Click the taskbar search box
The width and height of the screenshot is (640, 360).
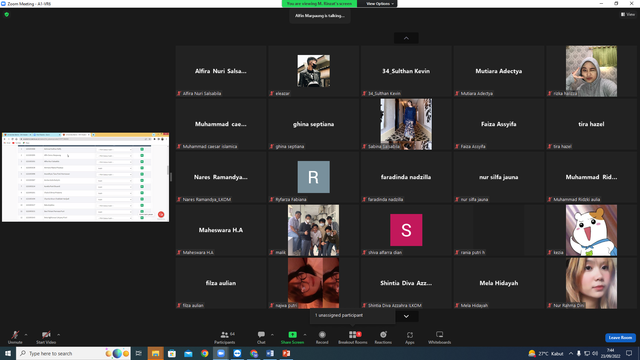tap(73, 353)
